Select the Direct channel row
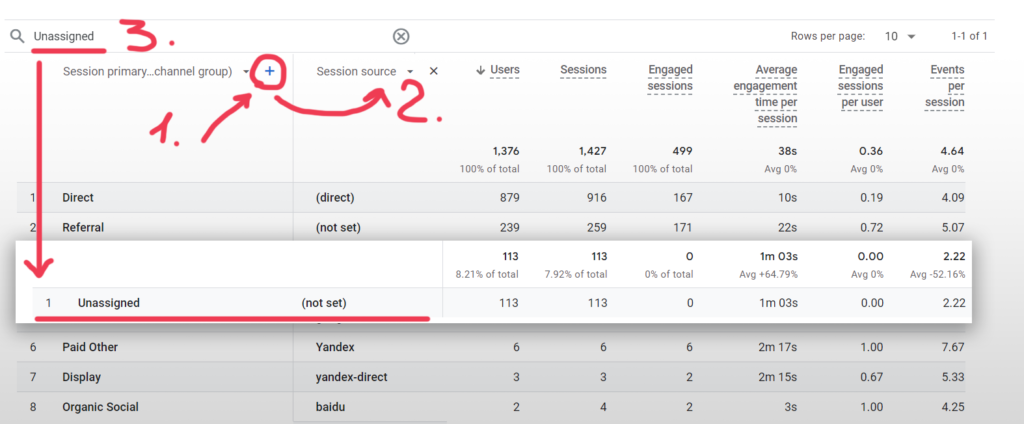This screenshot has width=1024, height=424. (78, 198)
